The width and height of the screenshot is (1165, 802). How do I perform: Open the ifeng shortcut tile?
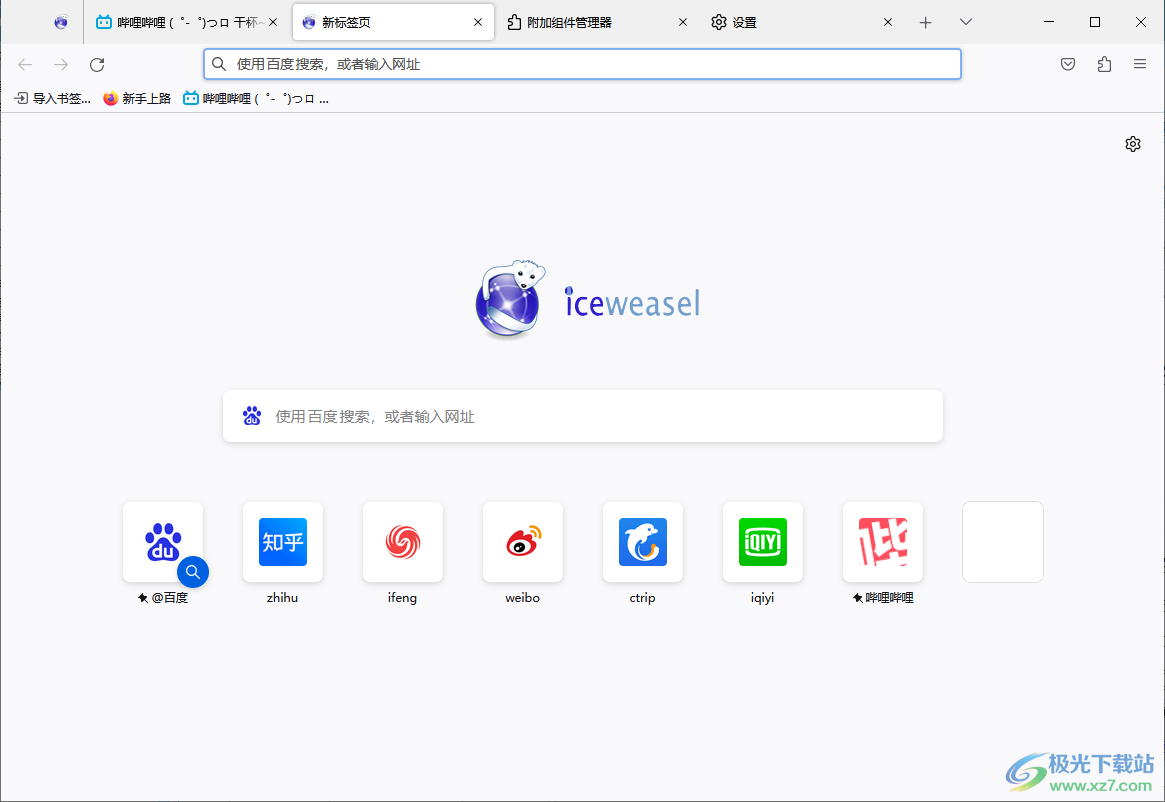402,542
